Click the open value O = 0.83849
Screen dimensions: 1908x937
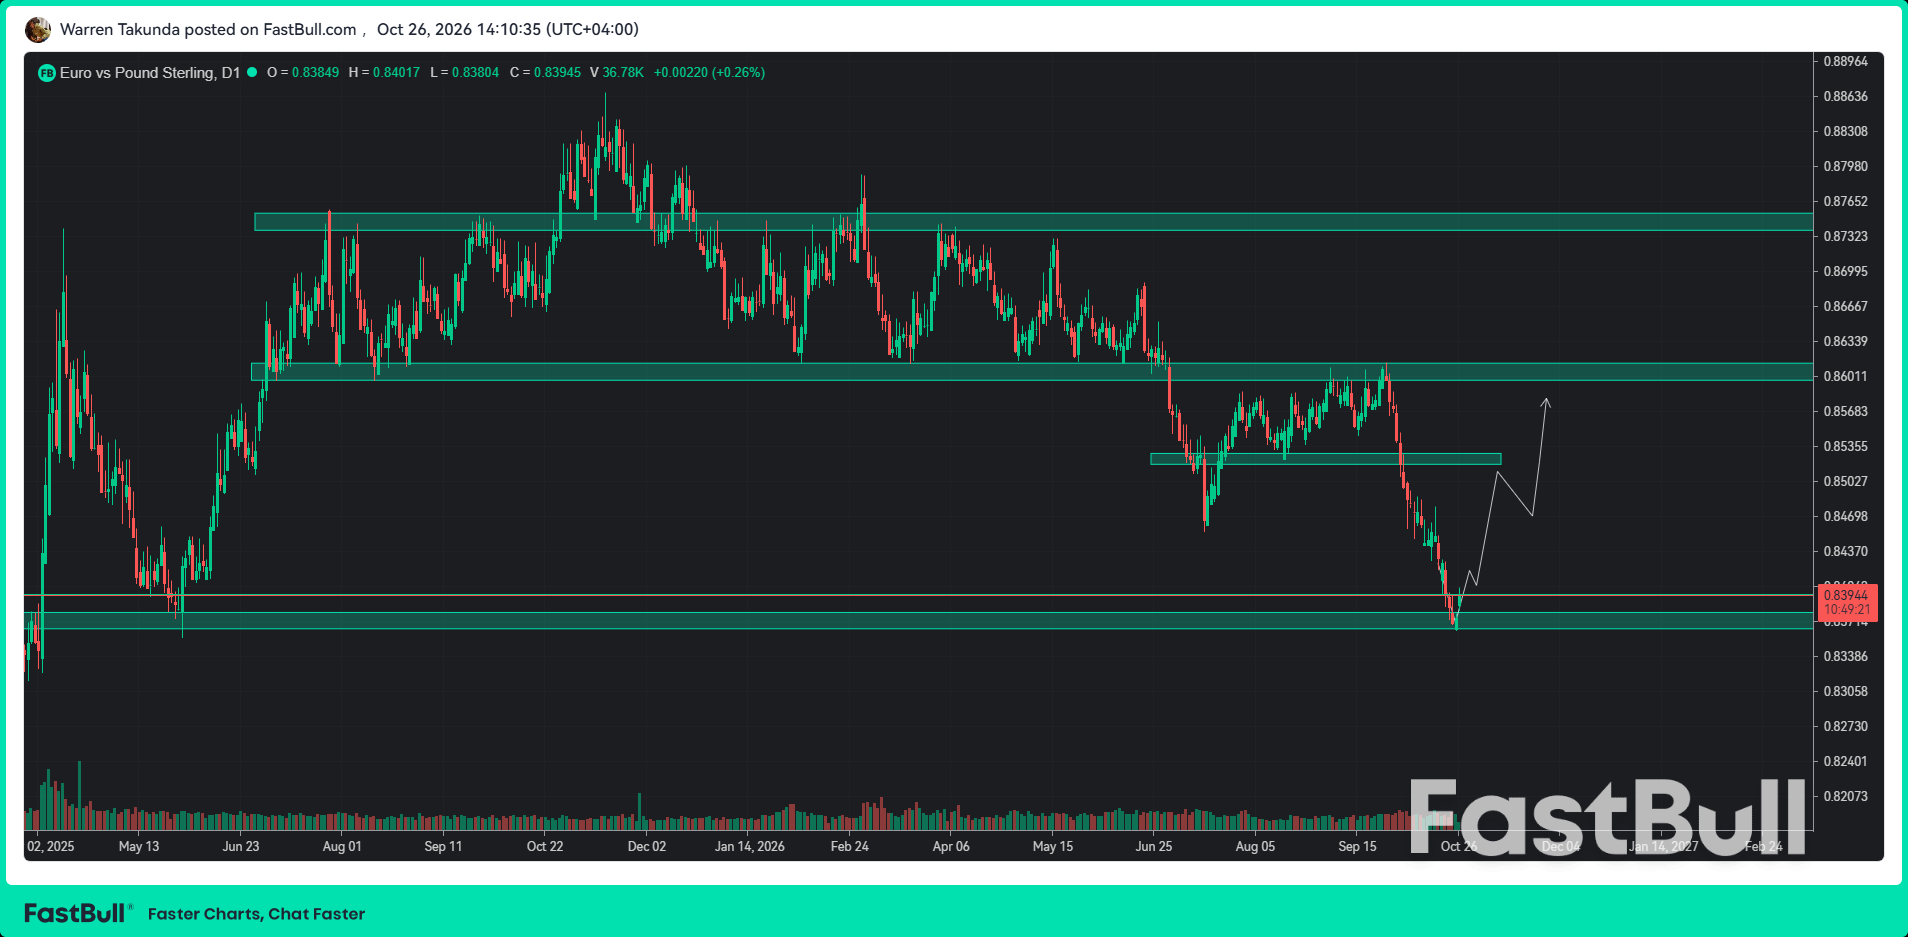(303, 73)
